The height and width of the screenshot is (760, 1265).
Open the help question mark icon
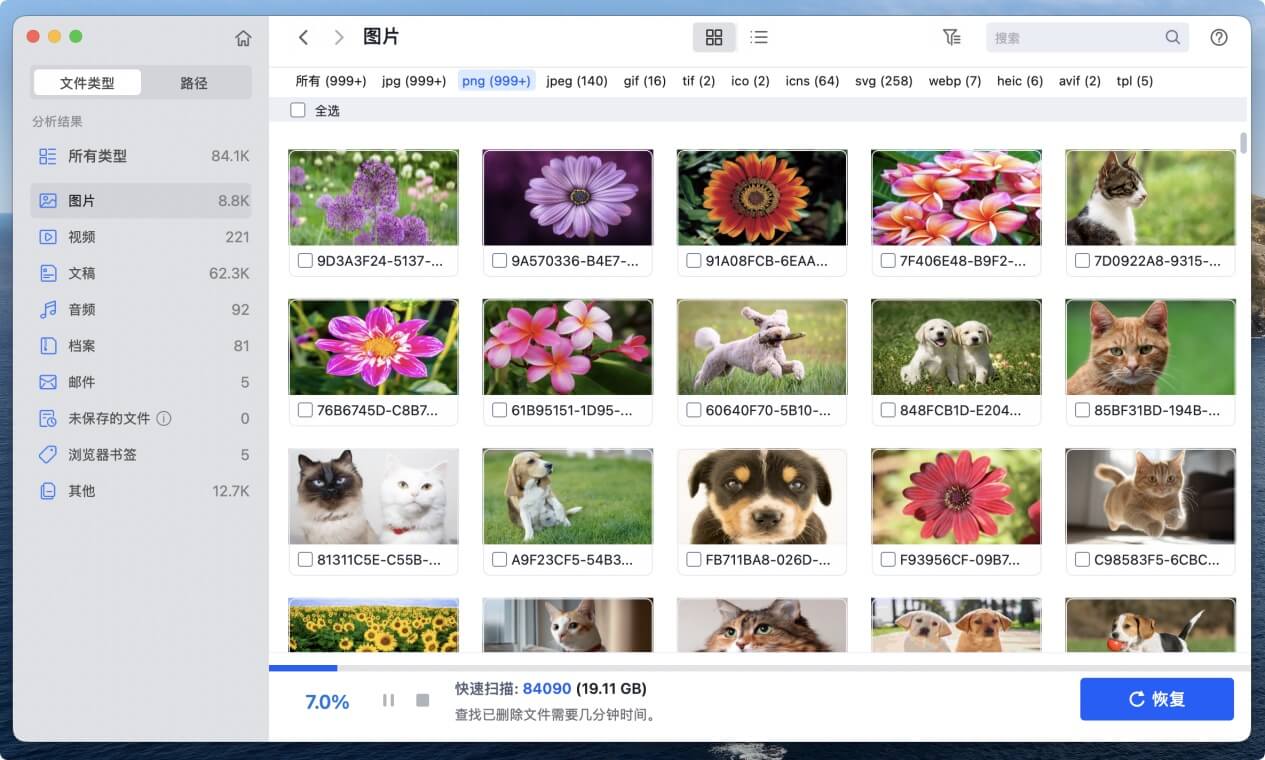pos(1218,37)
